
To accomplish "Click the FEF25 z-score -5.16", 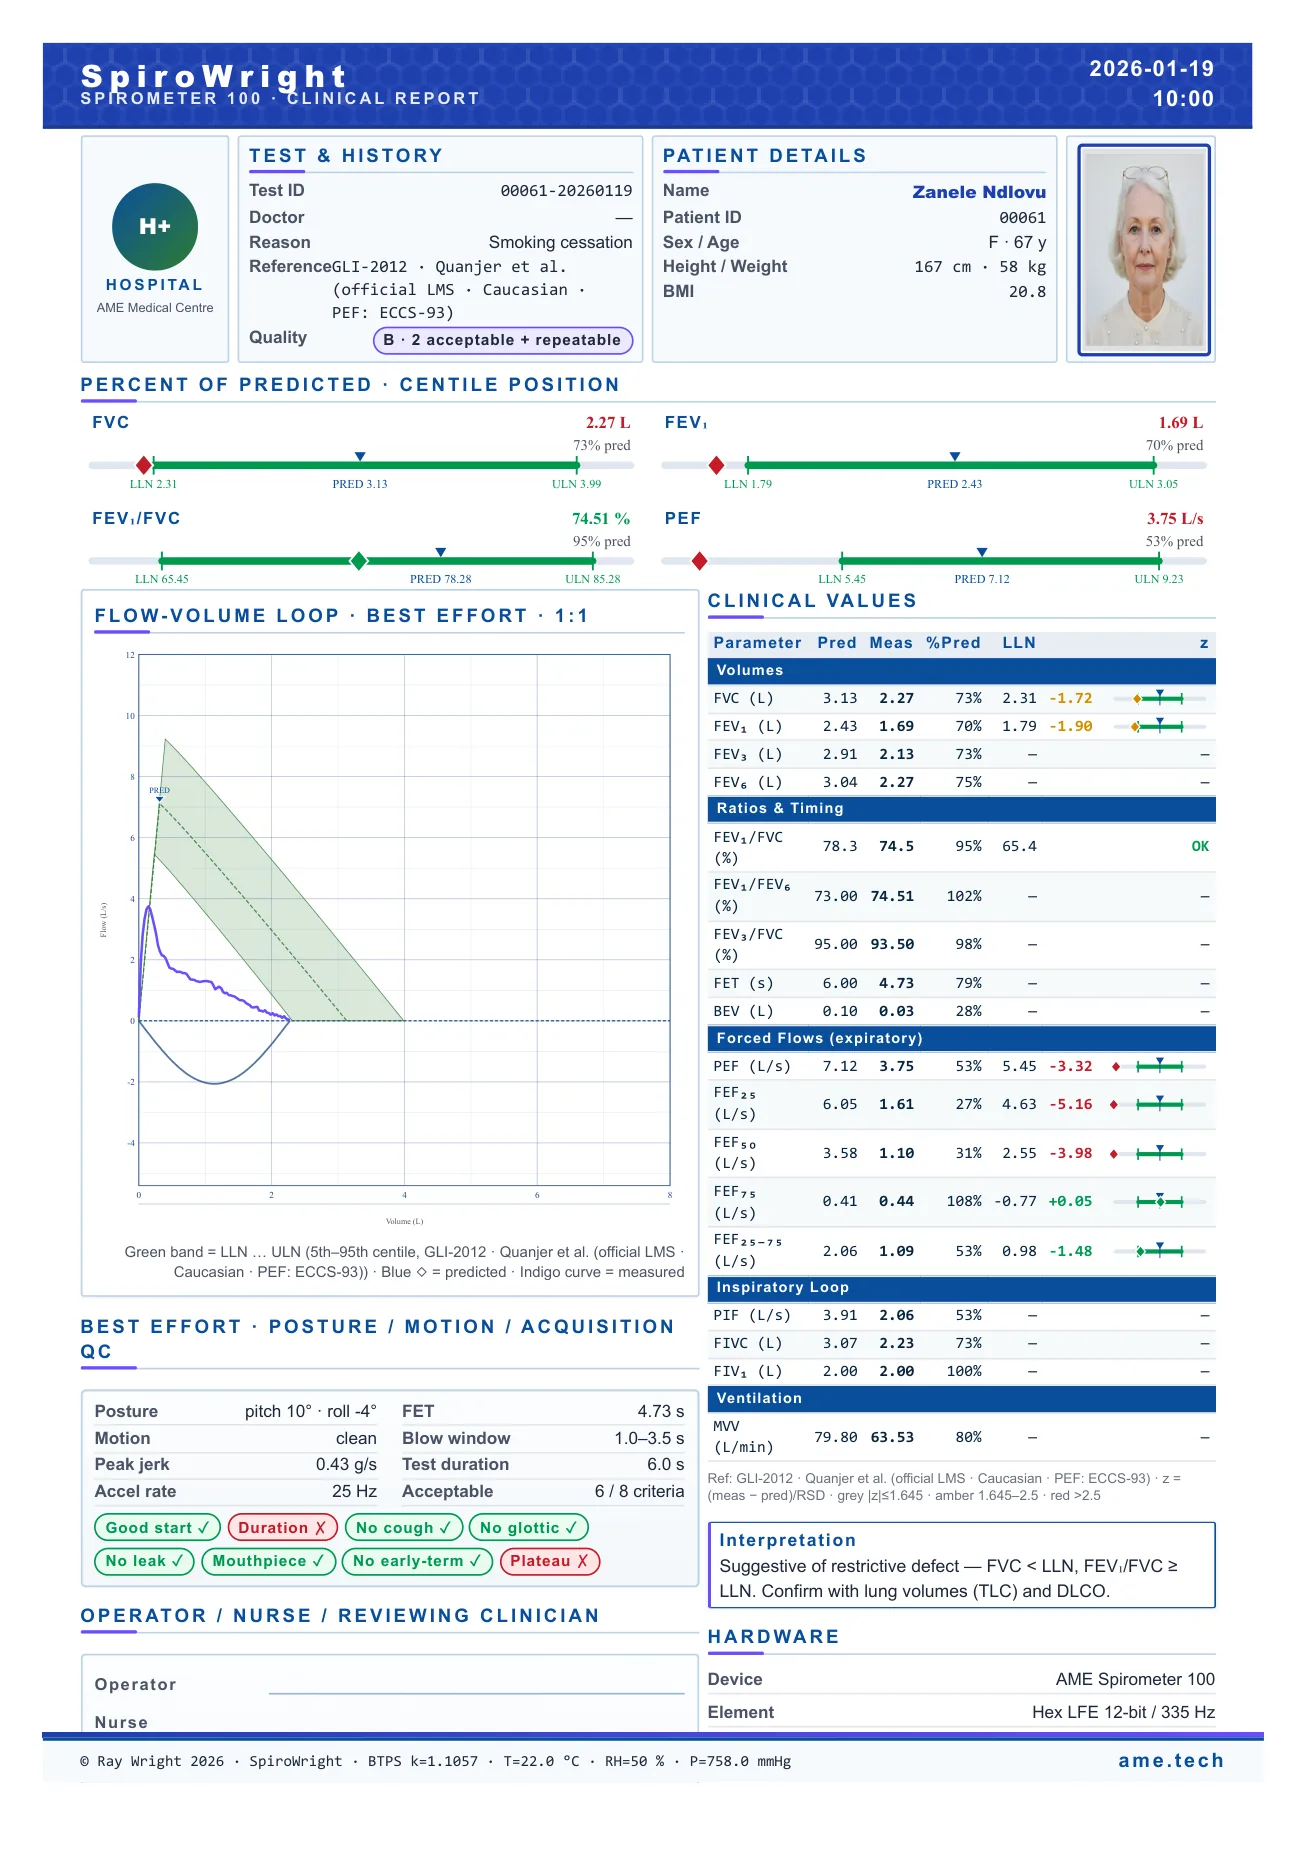I will tap(1070, 1105).
